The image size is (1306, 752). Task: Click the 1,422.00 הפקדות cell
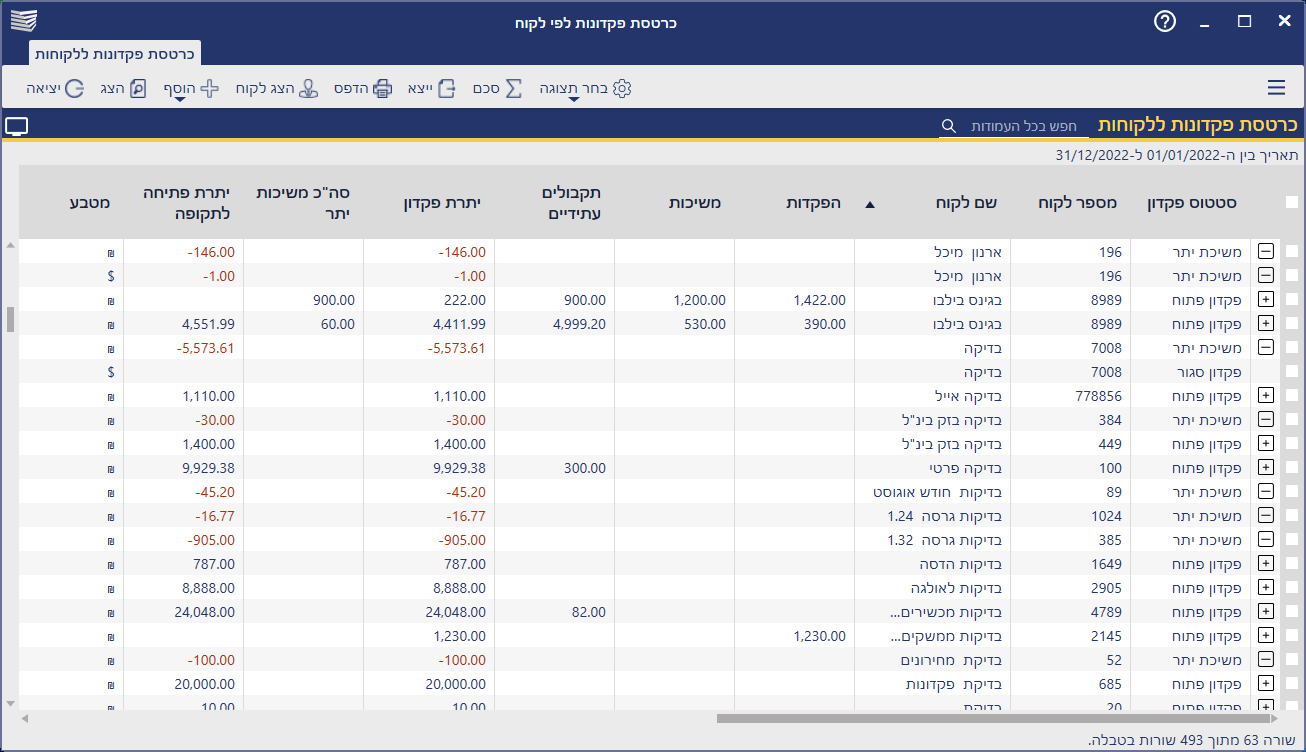pyautogui.click(x=794, y=299)
